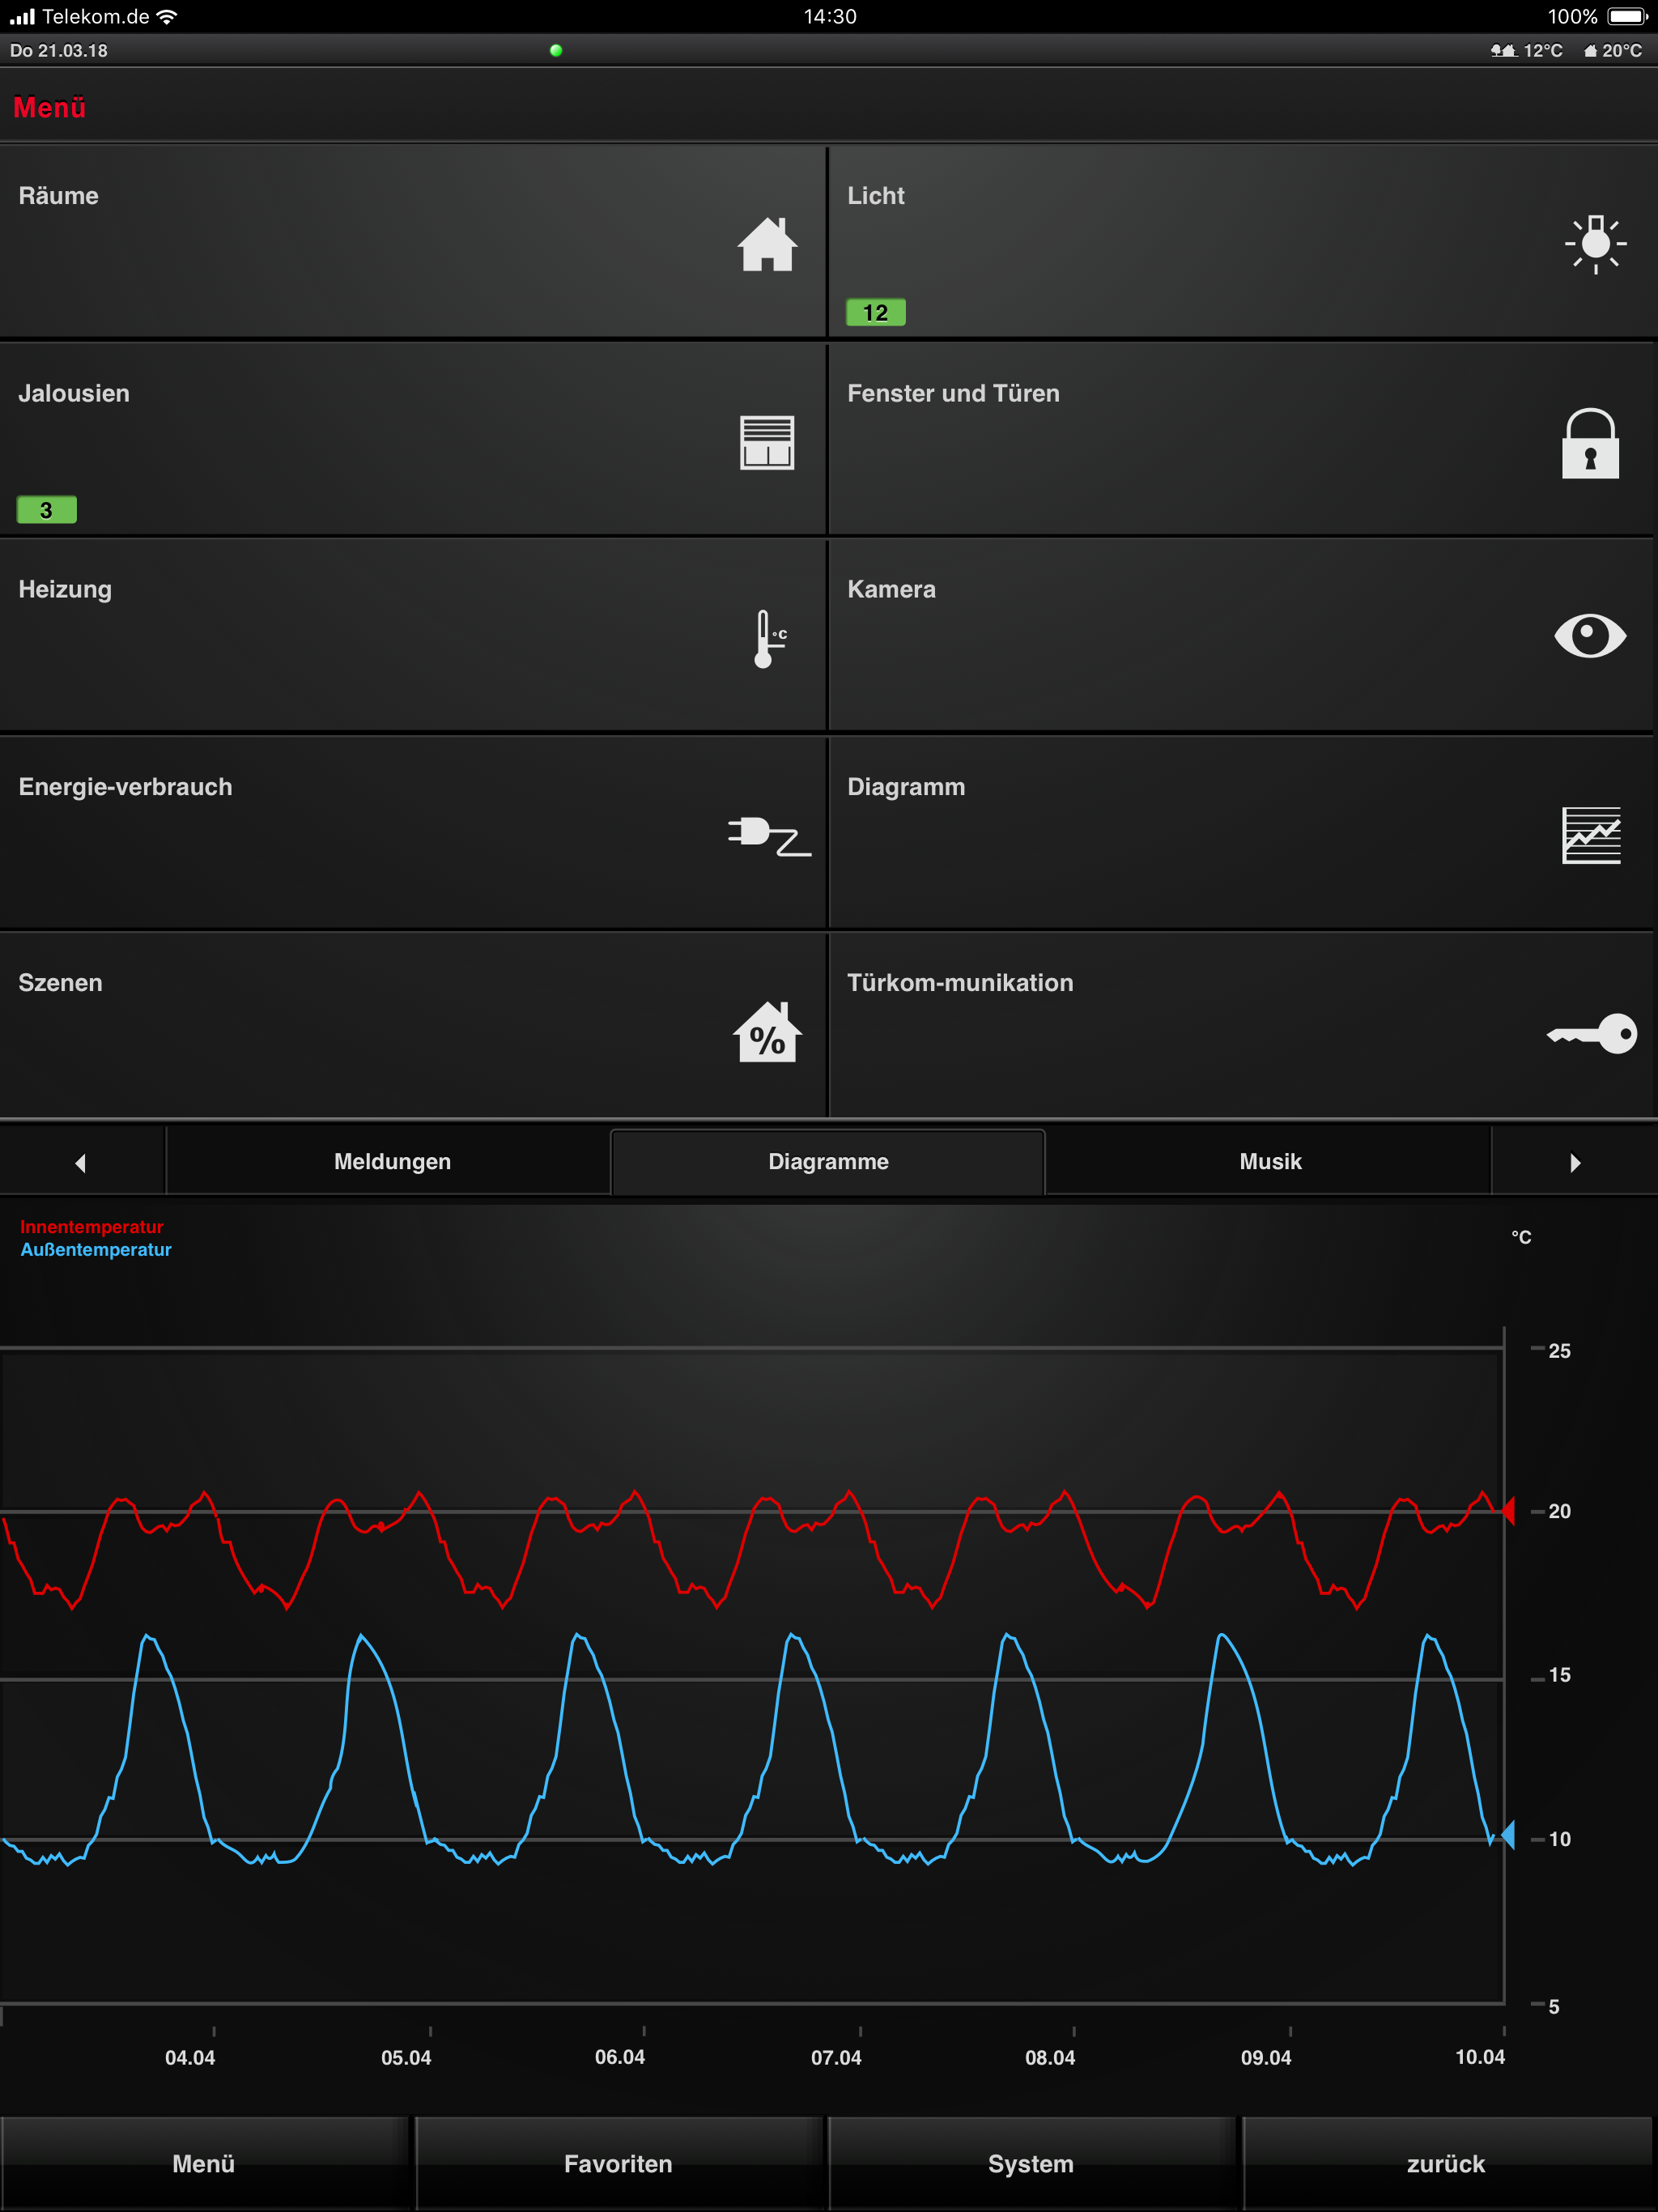Tap the Türkom-munikation key icon
1658x2212 pixels.
pos(1592,1033)
